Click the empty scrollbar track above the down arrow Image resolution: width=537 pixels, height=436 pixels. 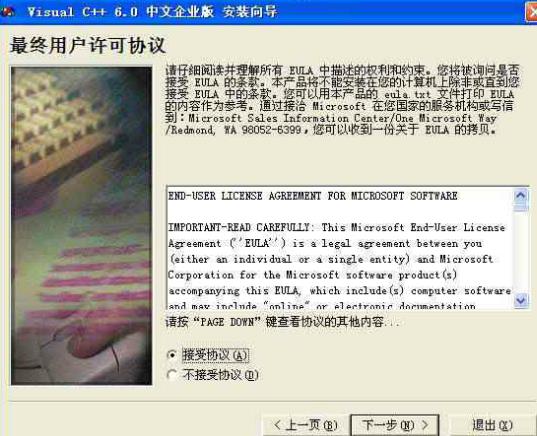[521, 252]
